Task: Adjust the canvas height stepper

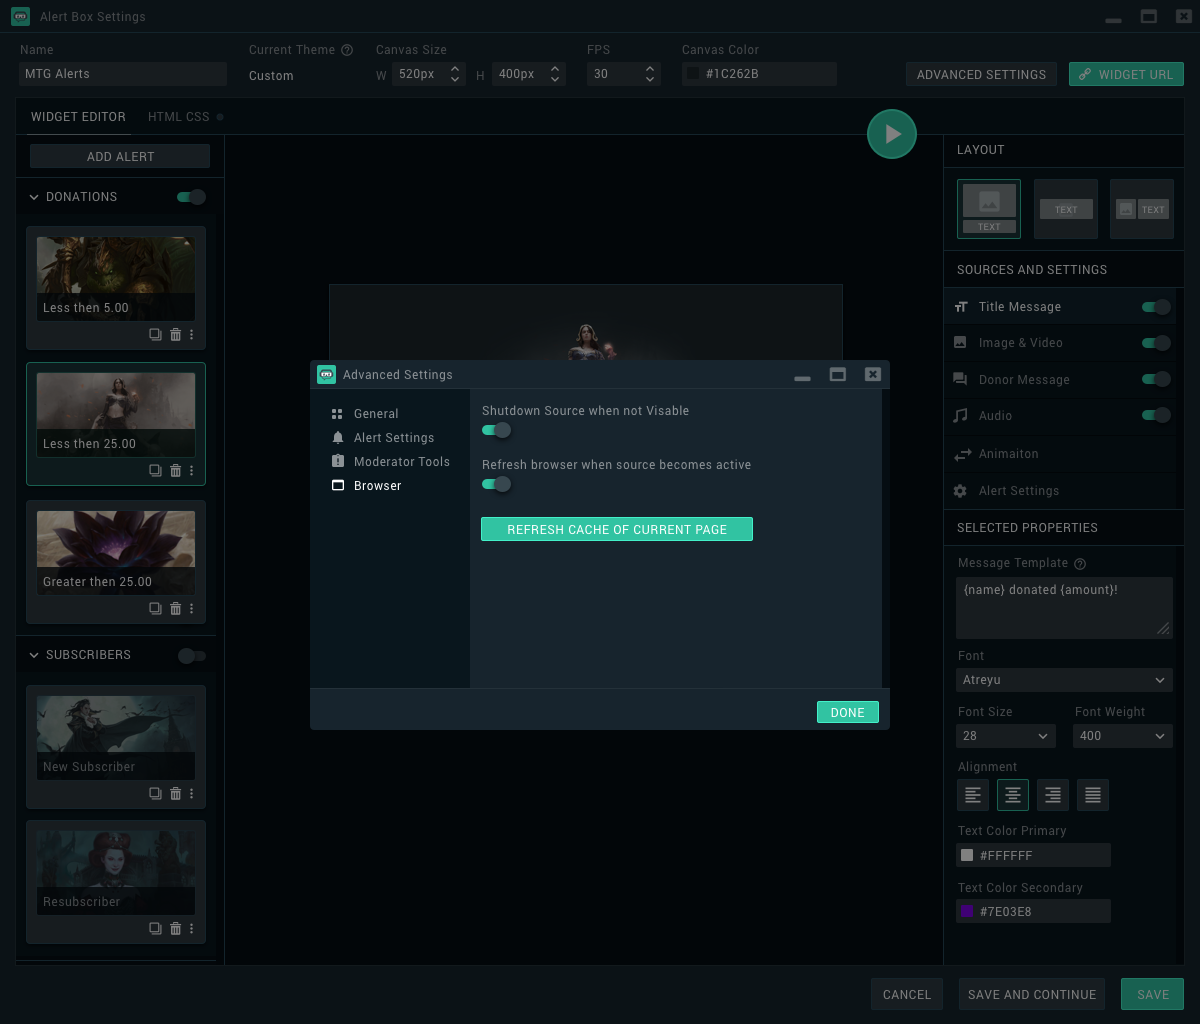Action: pyautogui.click(x=555, y=74)
